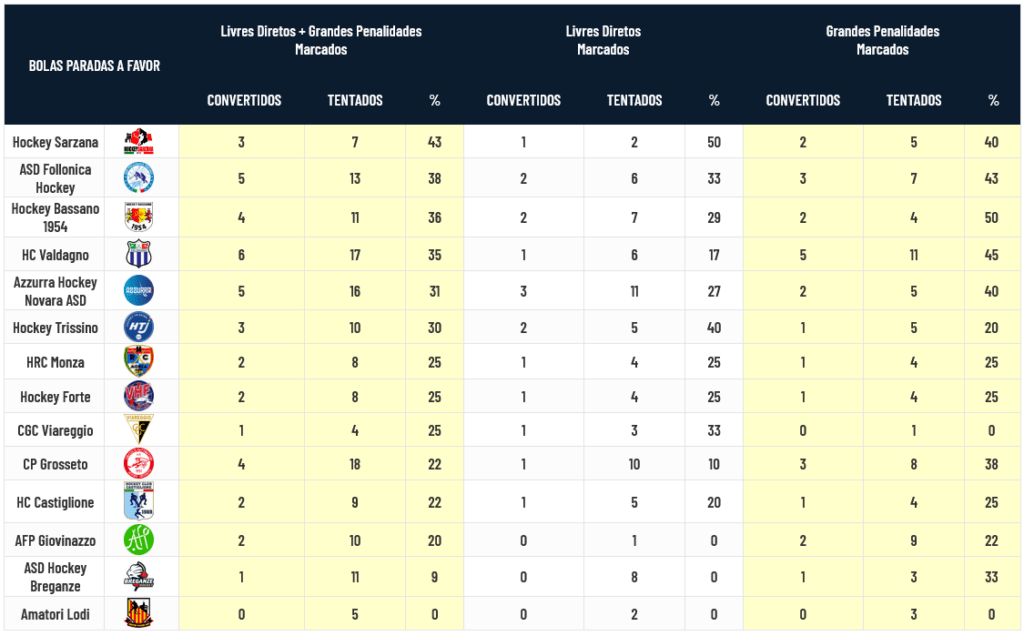Click the Livres Diretos Marcados header
The image size is (1024, 636).
coord(603,40)
